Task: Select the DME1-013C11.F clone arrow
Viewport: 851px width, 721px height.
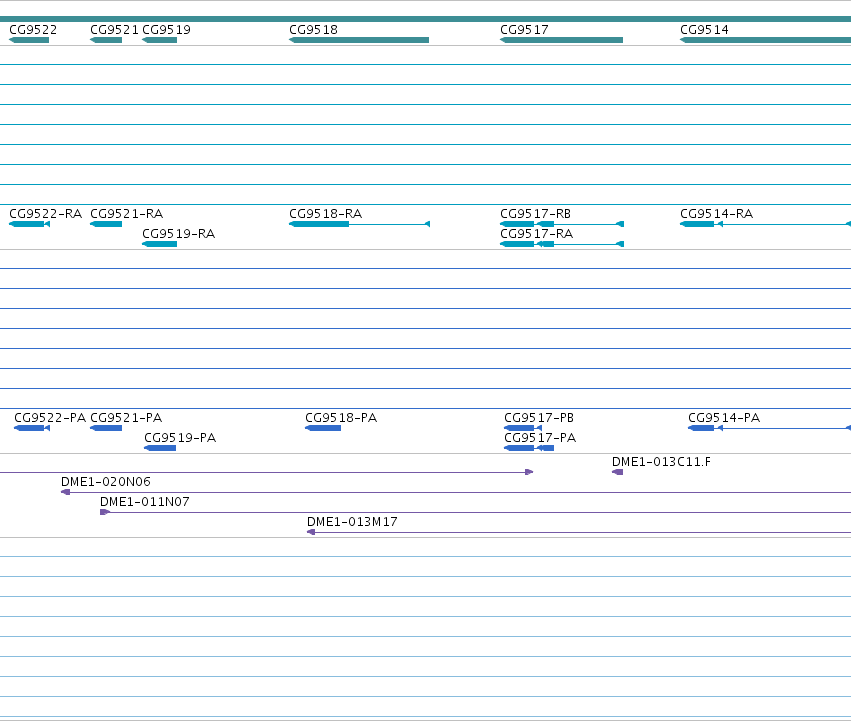Action: tap(618, 472)
